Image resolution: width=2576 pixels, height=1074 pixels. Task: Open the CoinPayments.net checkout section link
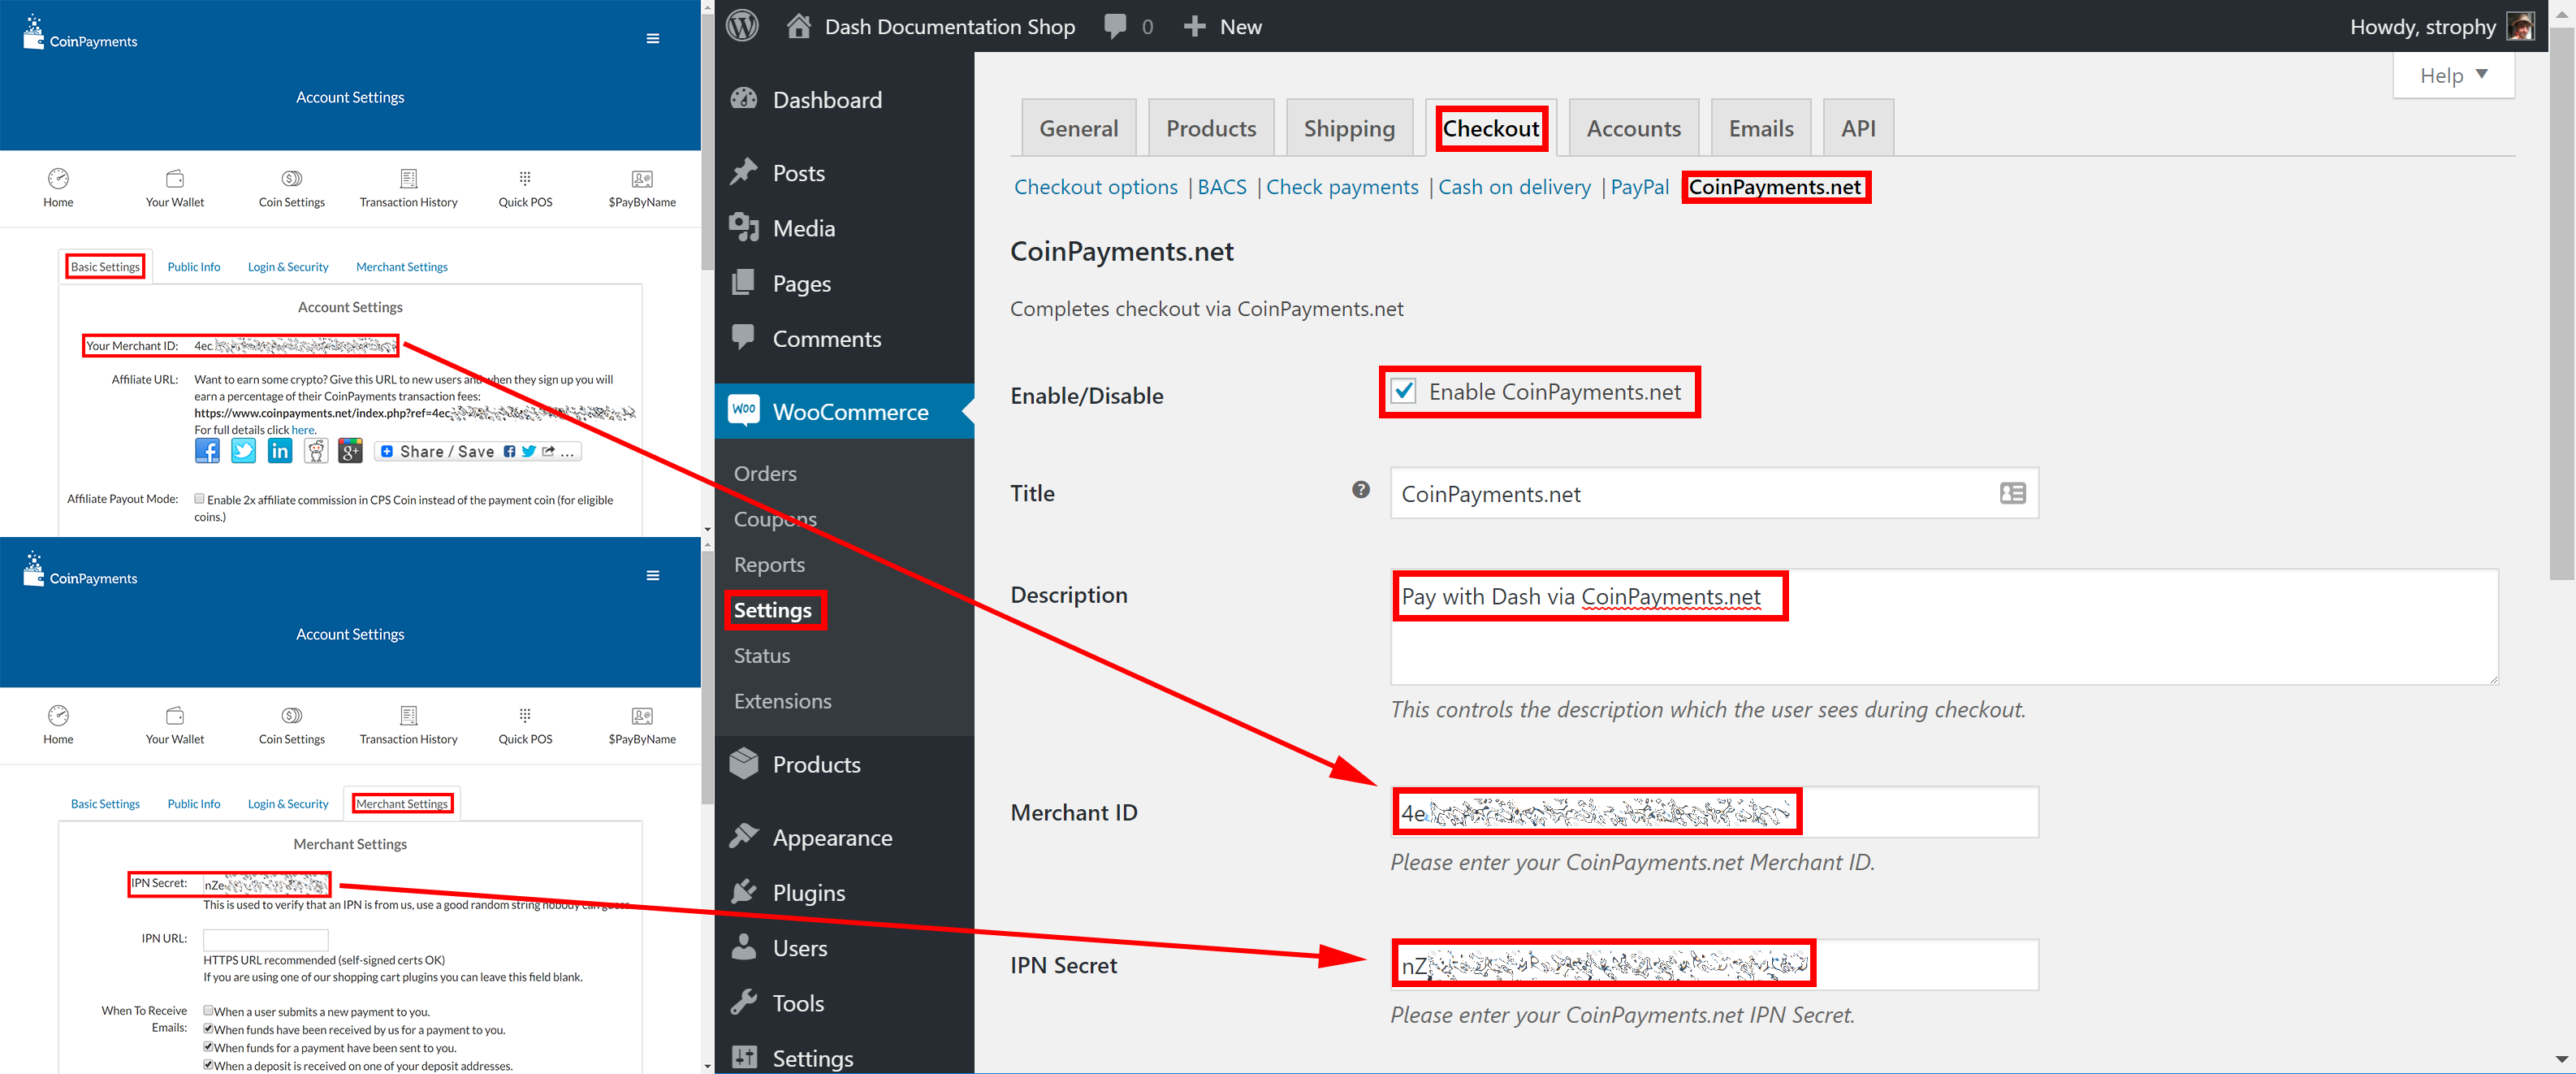tap(1775, 187)
